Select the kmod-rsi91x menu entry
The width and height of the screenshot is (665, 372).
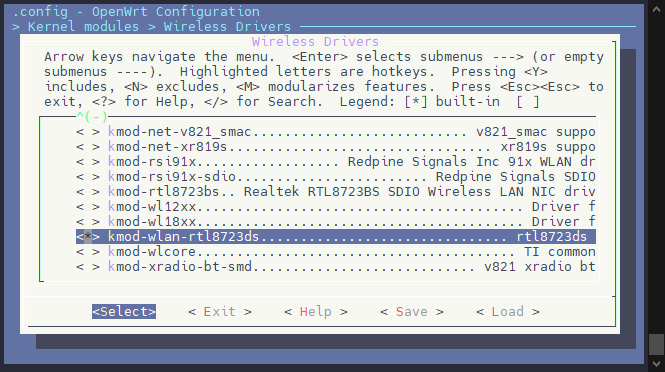click(x=336, y=162)
